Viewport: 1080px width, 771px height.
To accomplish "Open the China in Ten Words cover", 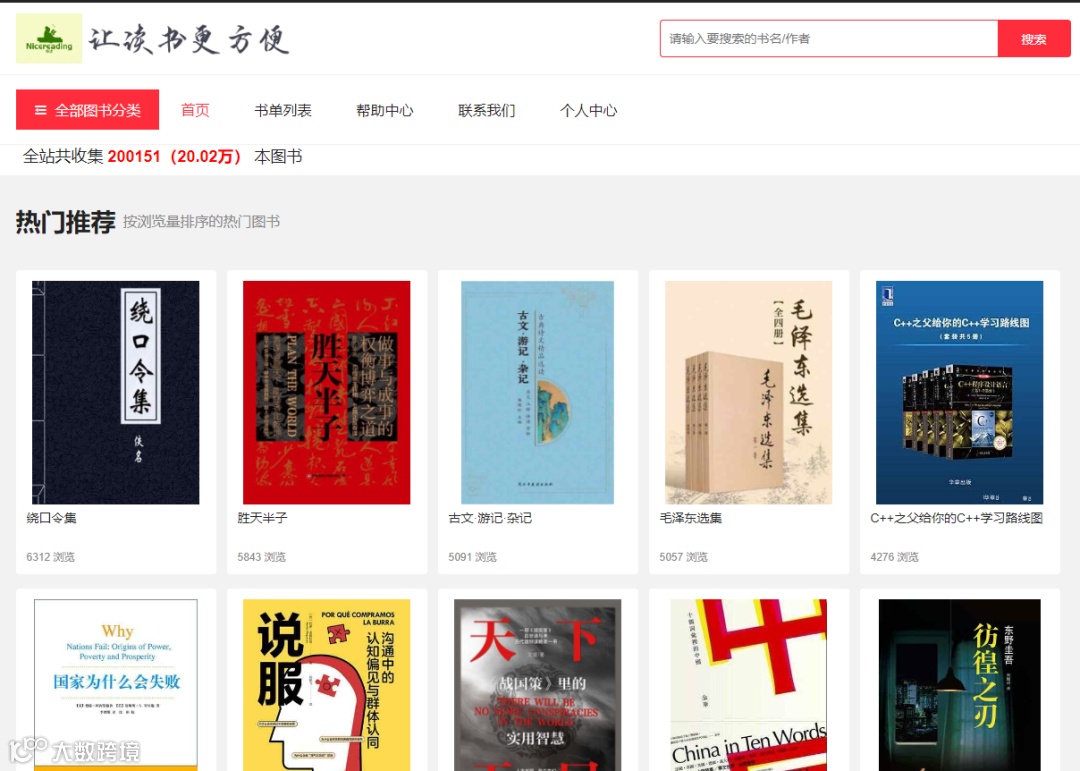I will [x=749, y=685].
